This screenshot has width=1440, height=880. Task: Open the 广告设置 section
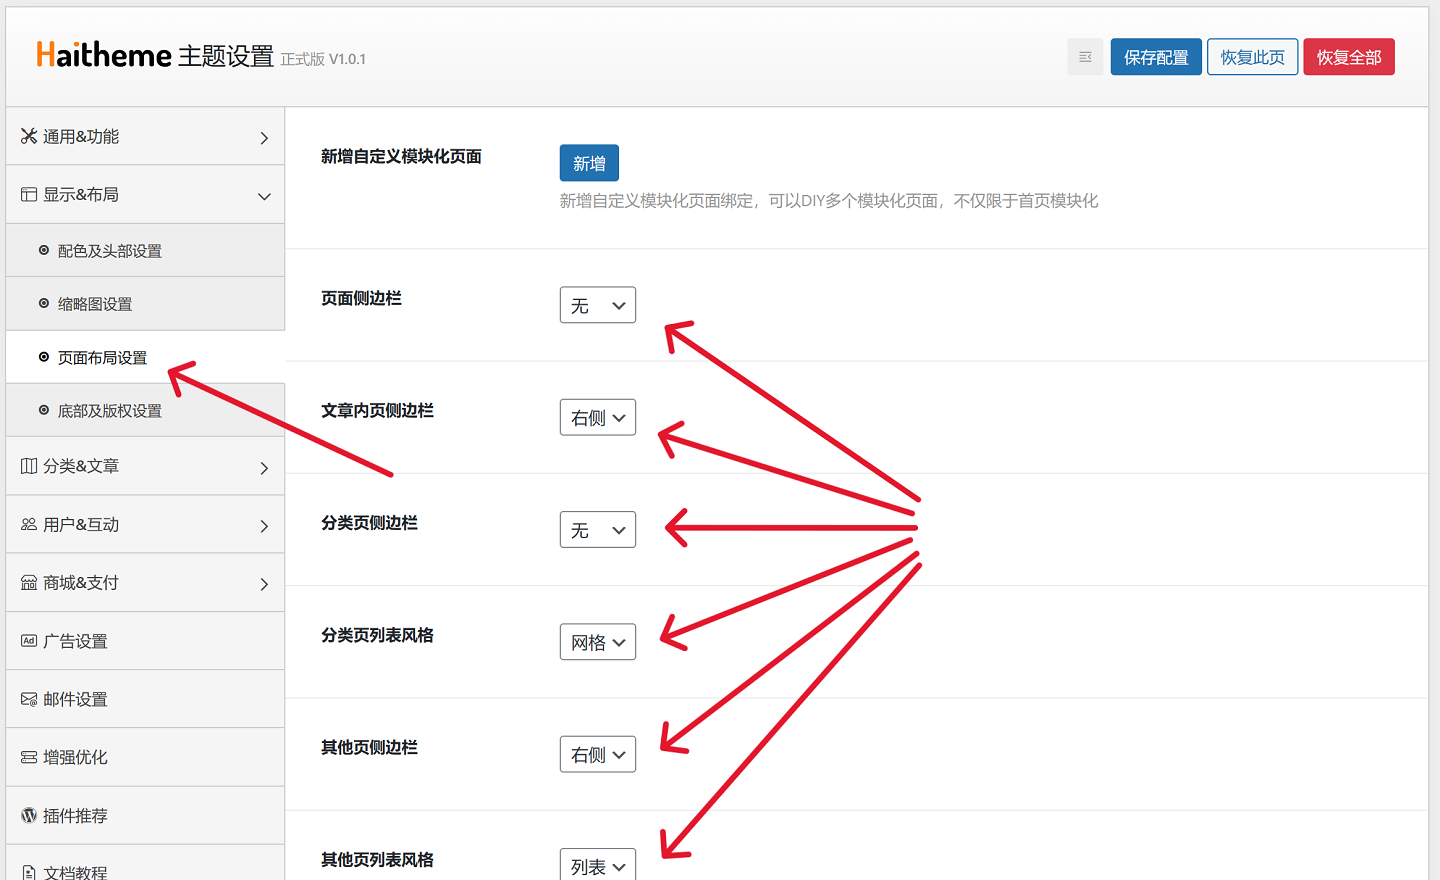point(145,641)
